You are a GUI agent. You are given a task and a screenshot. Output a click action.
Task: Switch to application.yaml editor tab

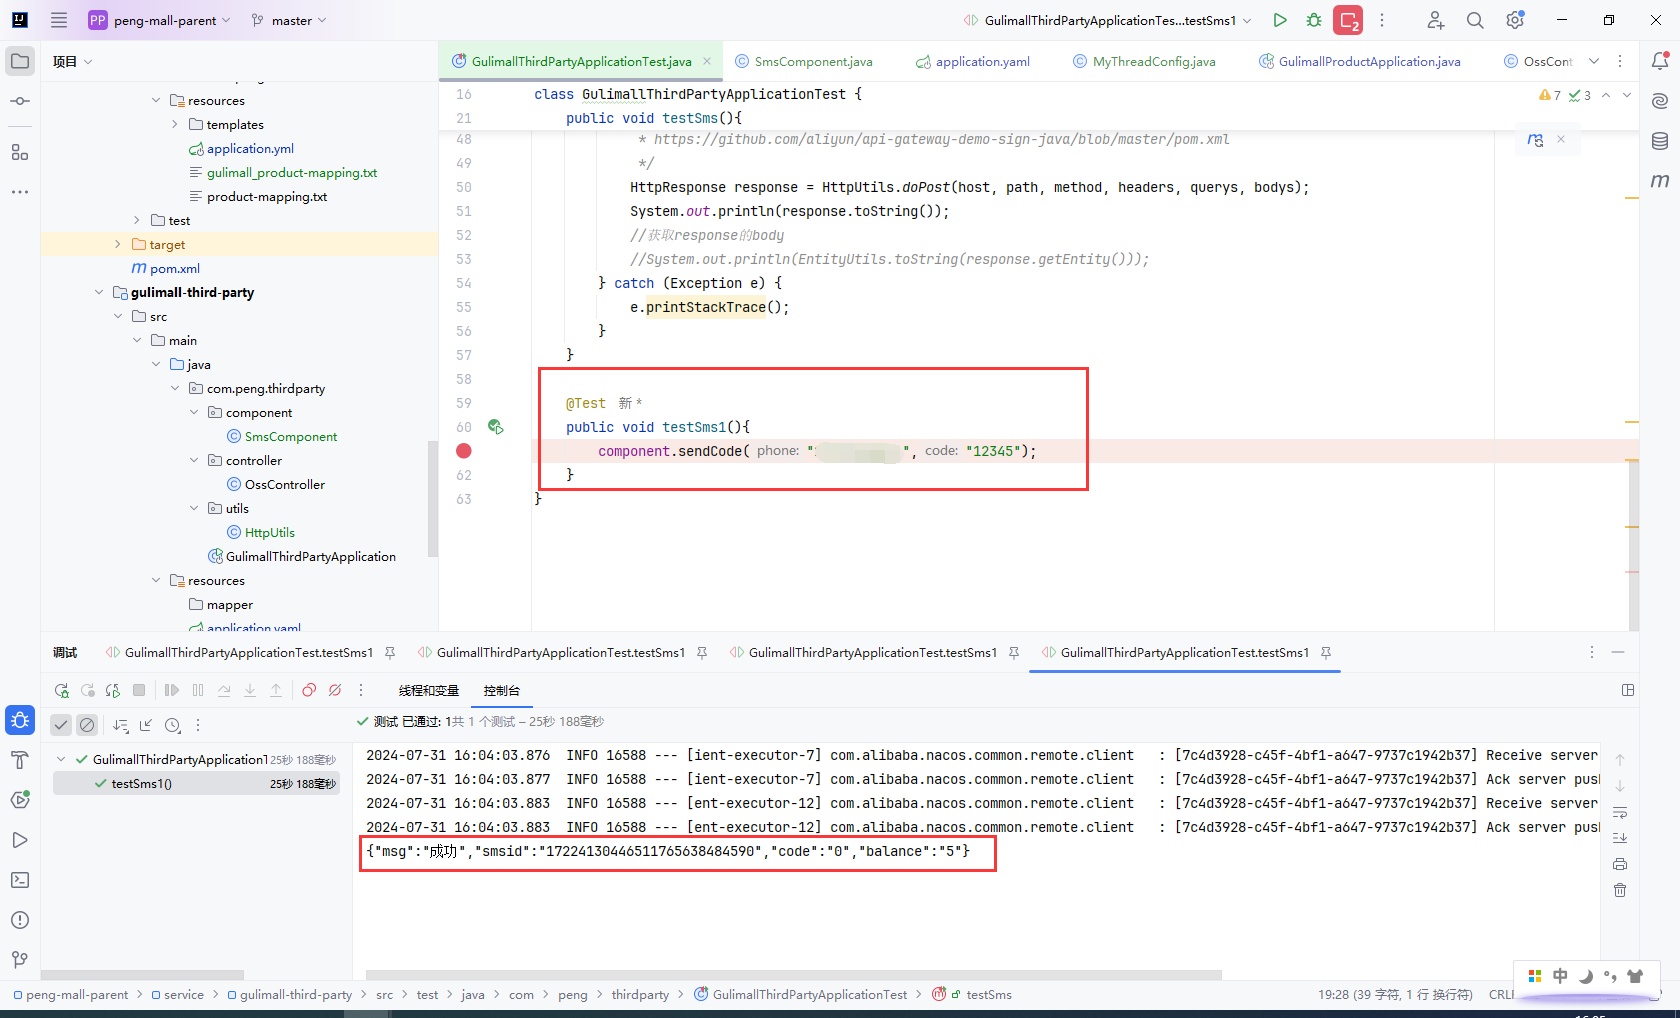tap(973, 62)
